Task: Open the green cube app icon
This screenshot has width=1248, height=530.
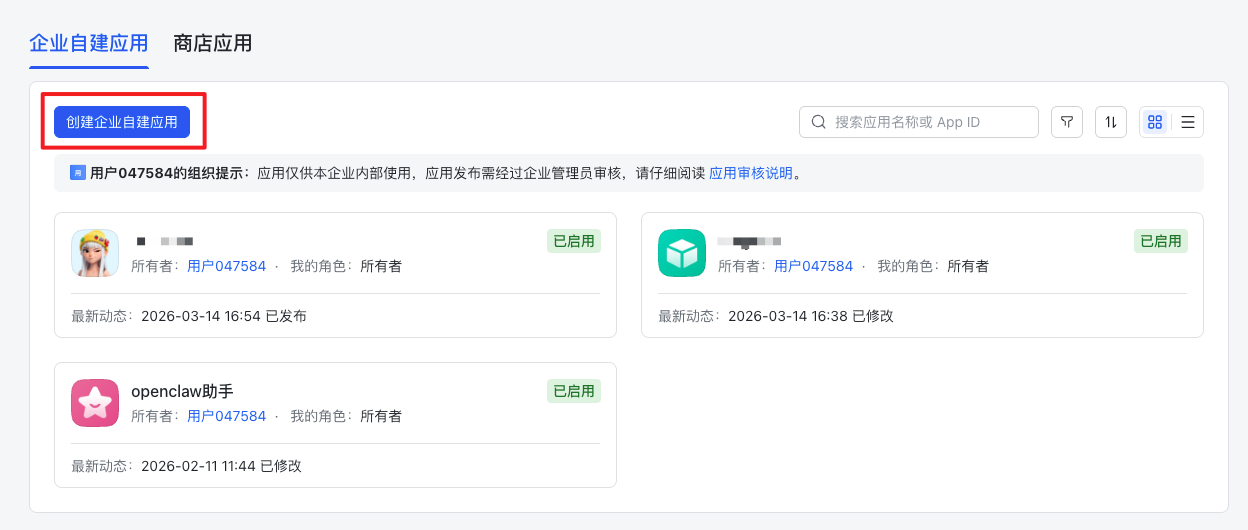Action: (682, 253)
